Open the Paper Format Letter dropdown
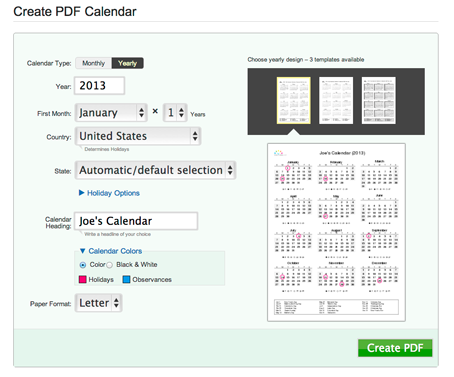Screen dimensions: 454x377 coord(98,303)
